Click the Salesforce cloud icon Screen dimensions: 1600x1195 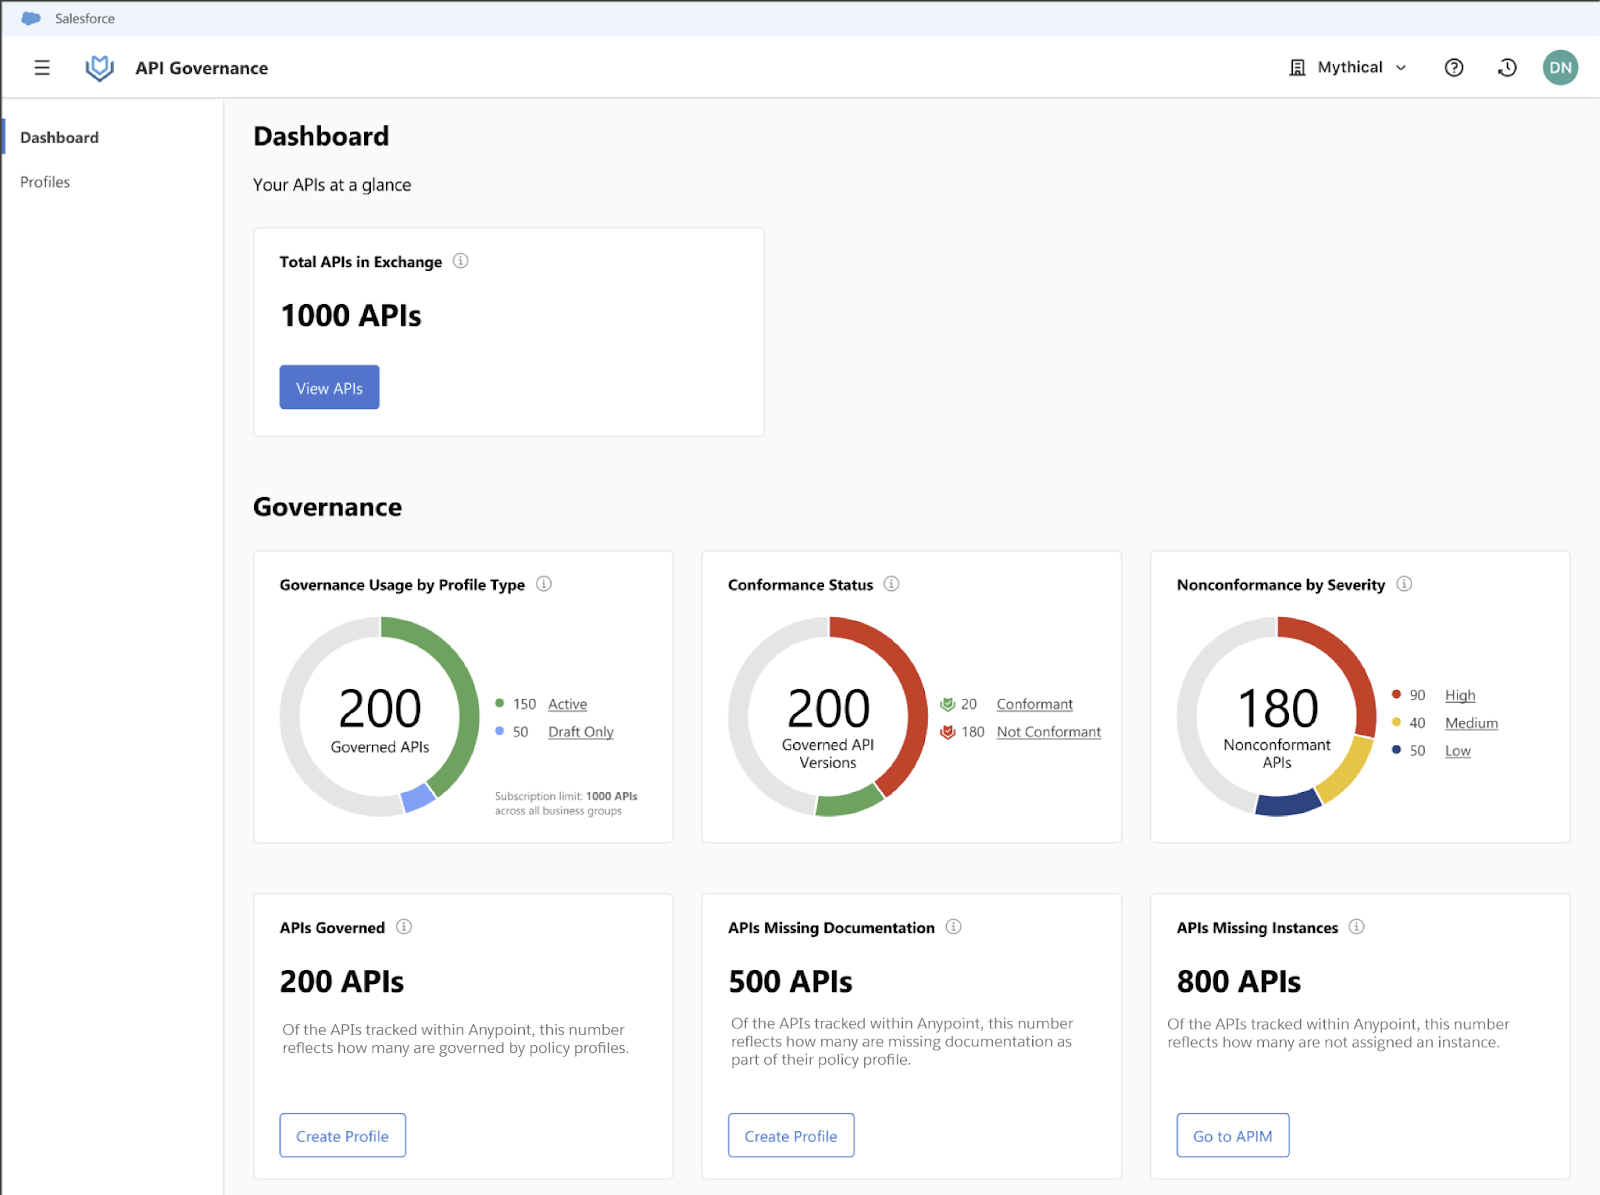(x=29, y=17)
